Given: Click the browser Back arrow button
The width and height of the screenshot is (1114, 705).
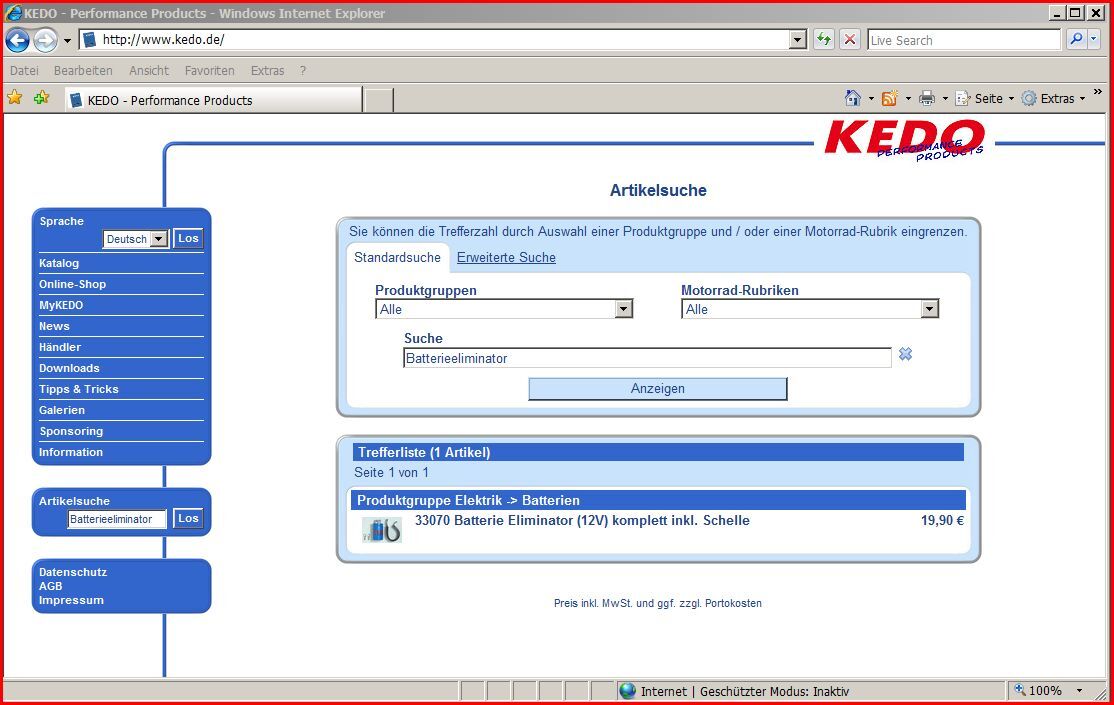Looking at the screenshot, I should click(x=17, y=40).
